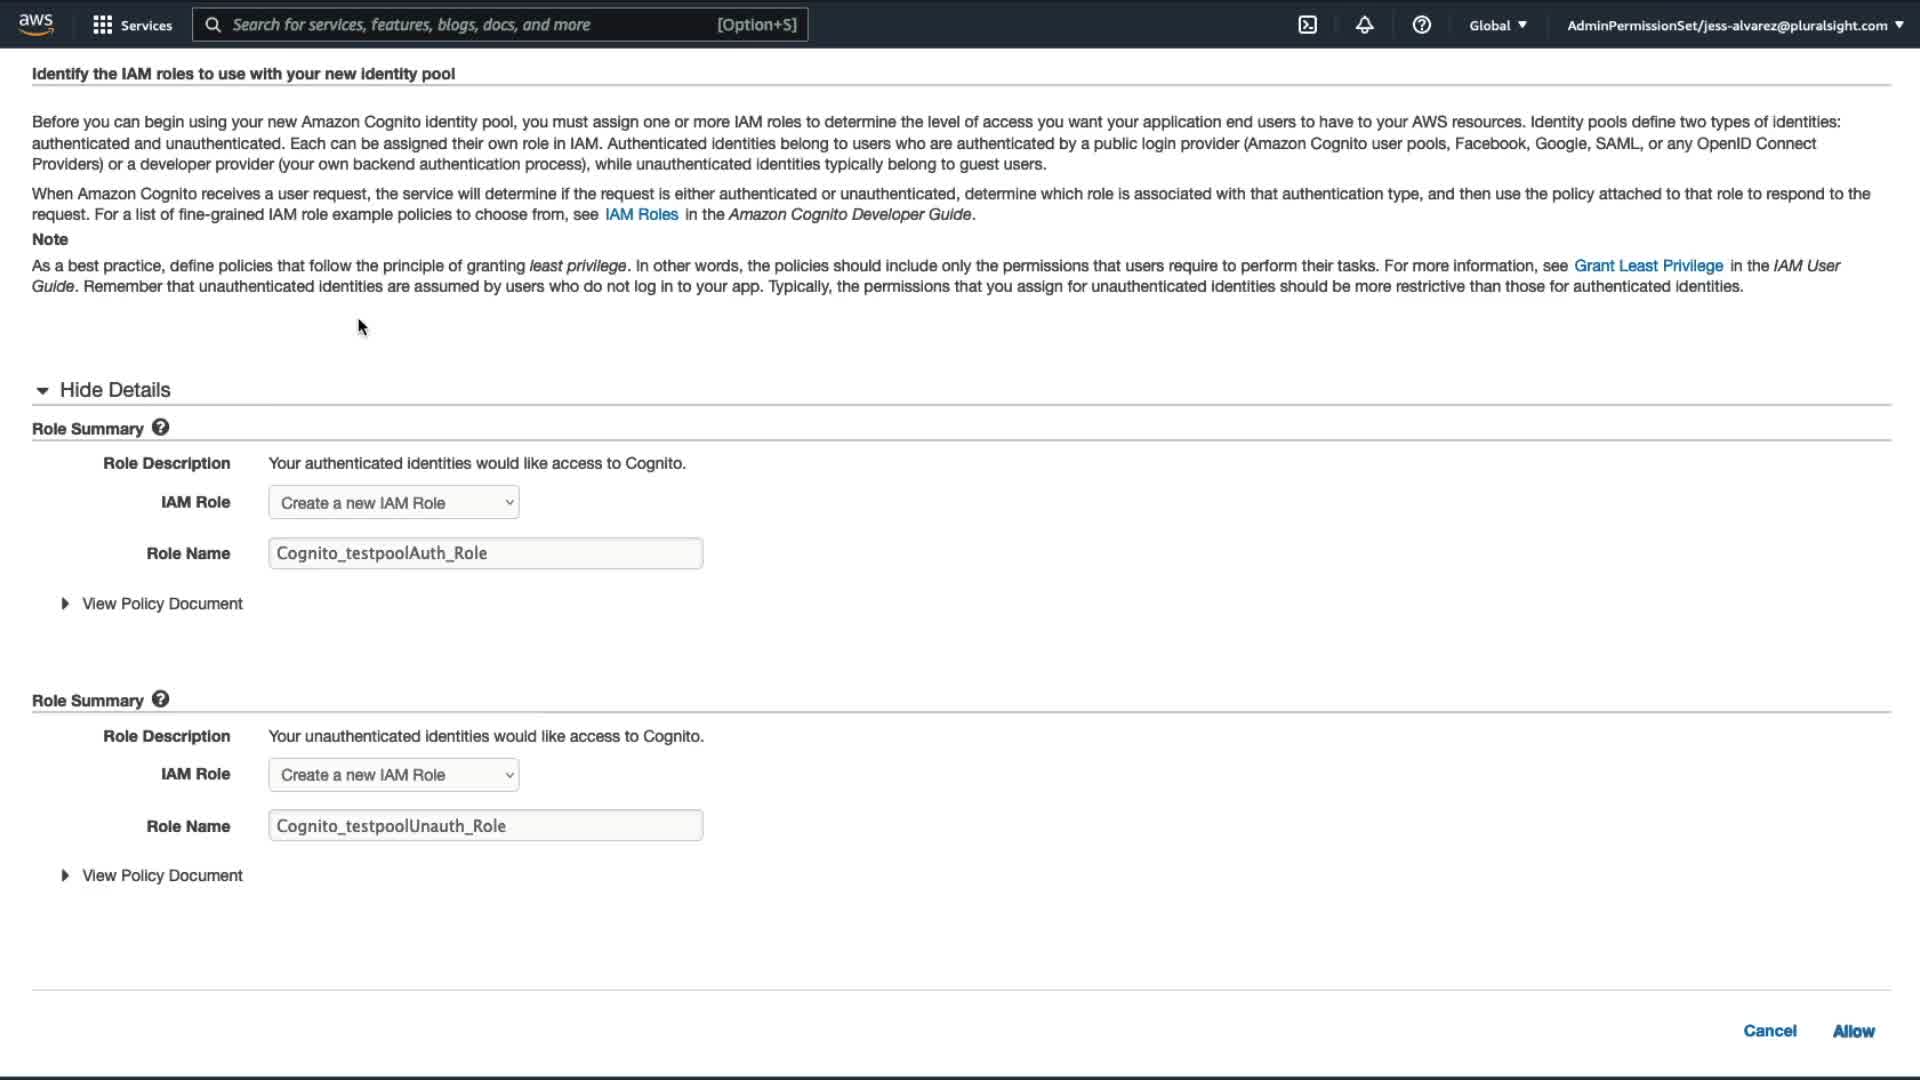This screenshot has height=1080, width=1920.
Task: Open the IAM Roles documentation link
Action: click(x=641, y=215)
